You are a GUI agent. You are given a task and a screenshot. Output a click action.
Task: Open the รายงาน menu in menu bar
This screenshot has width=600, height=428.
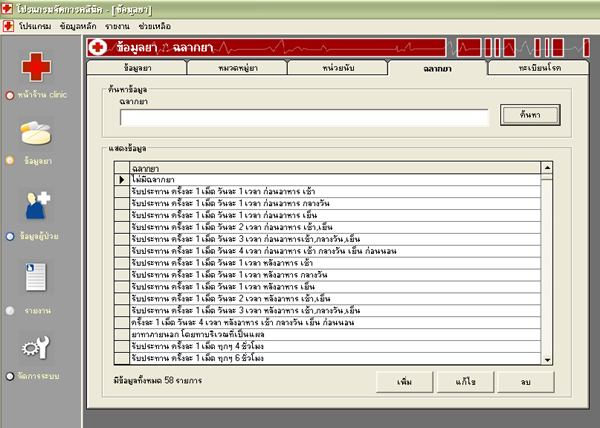[x=117, y=21]
